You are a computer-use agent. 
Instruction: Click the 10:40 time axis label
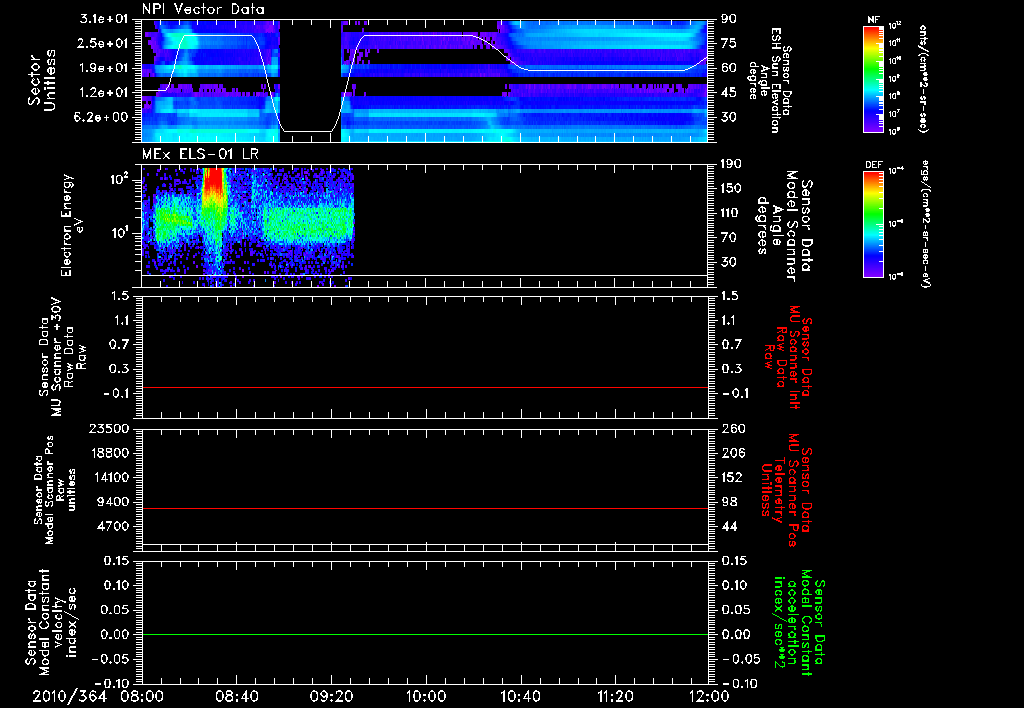[x=520, y=696]
